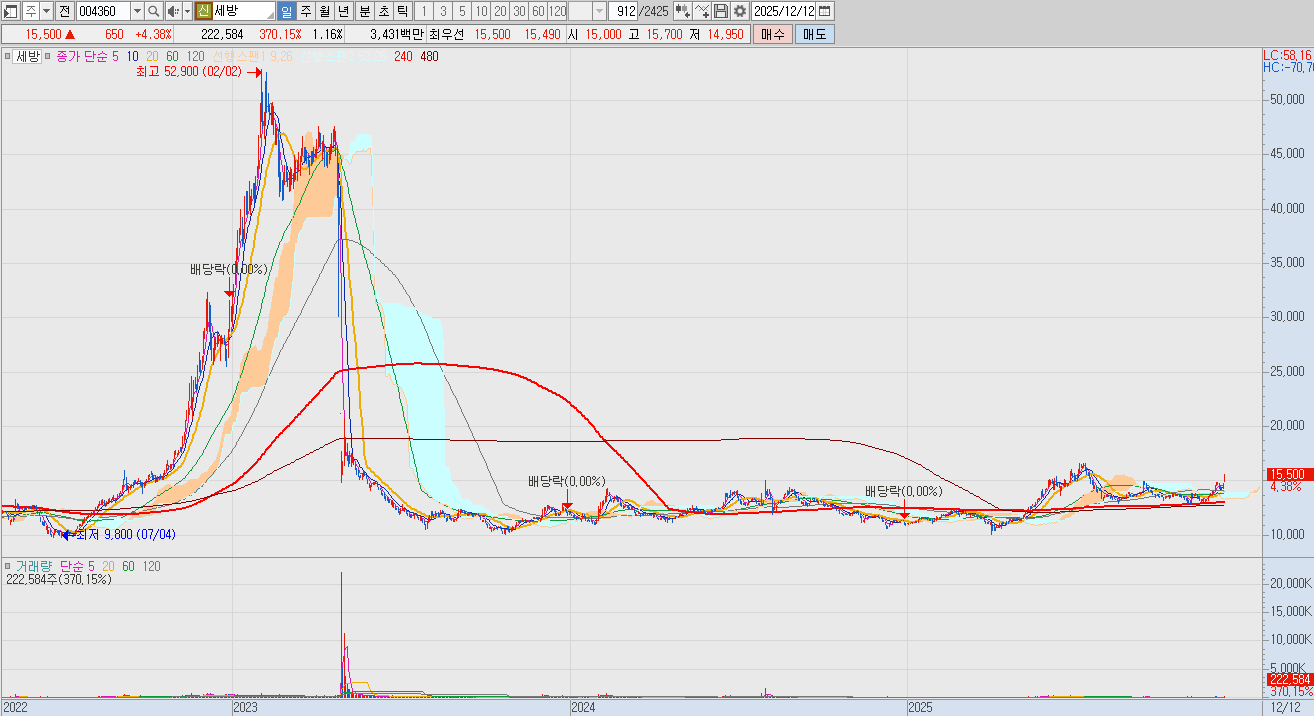Click the speaker sound icon

[x=172, y=11]
